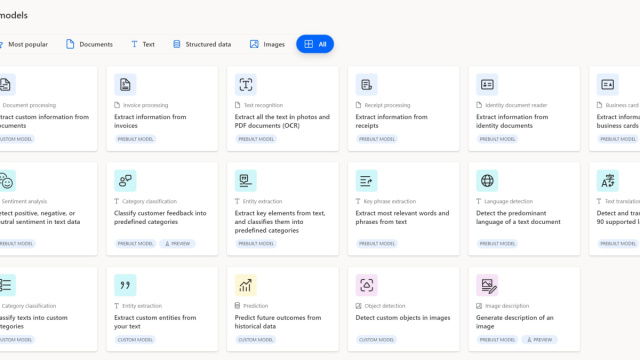Click the custom Category classification list icon

point(7,285)
